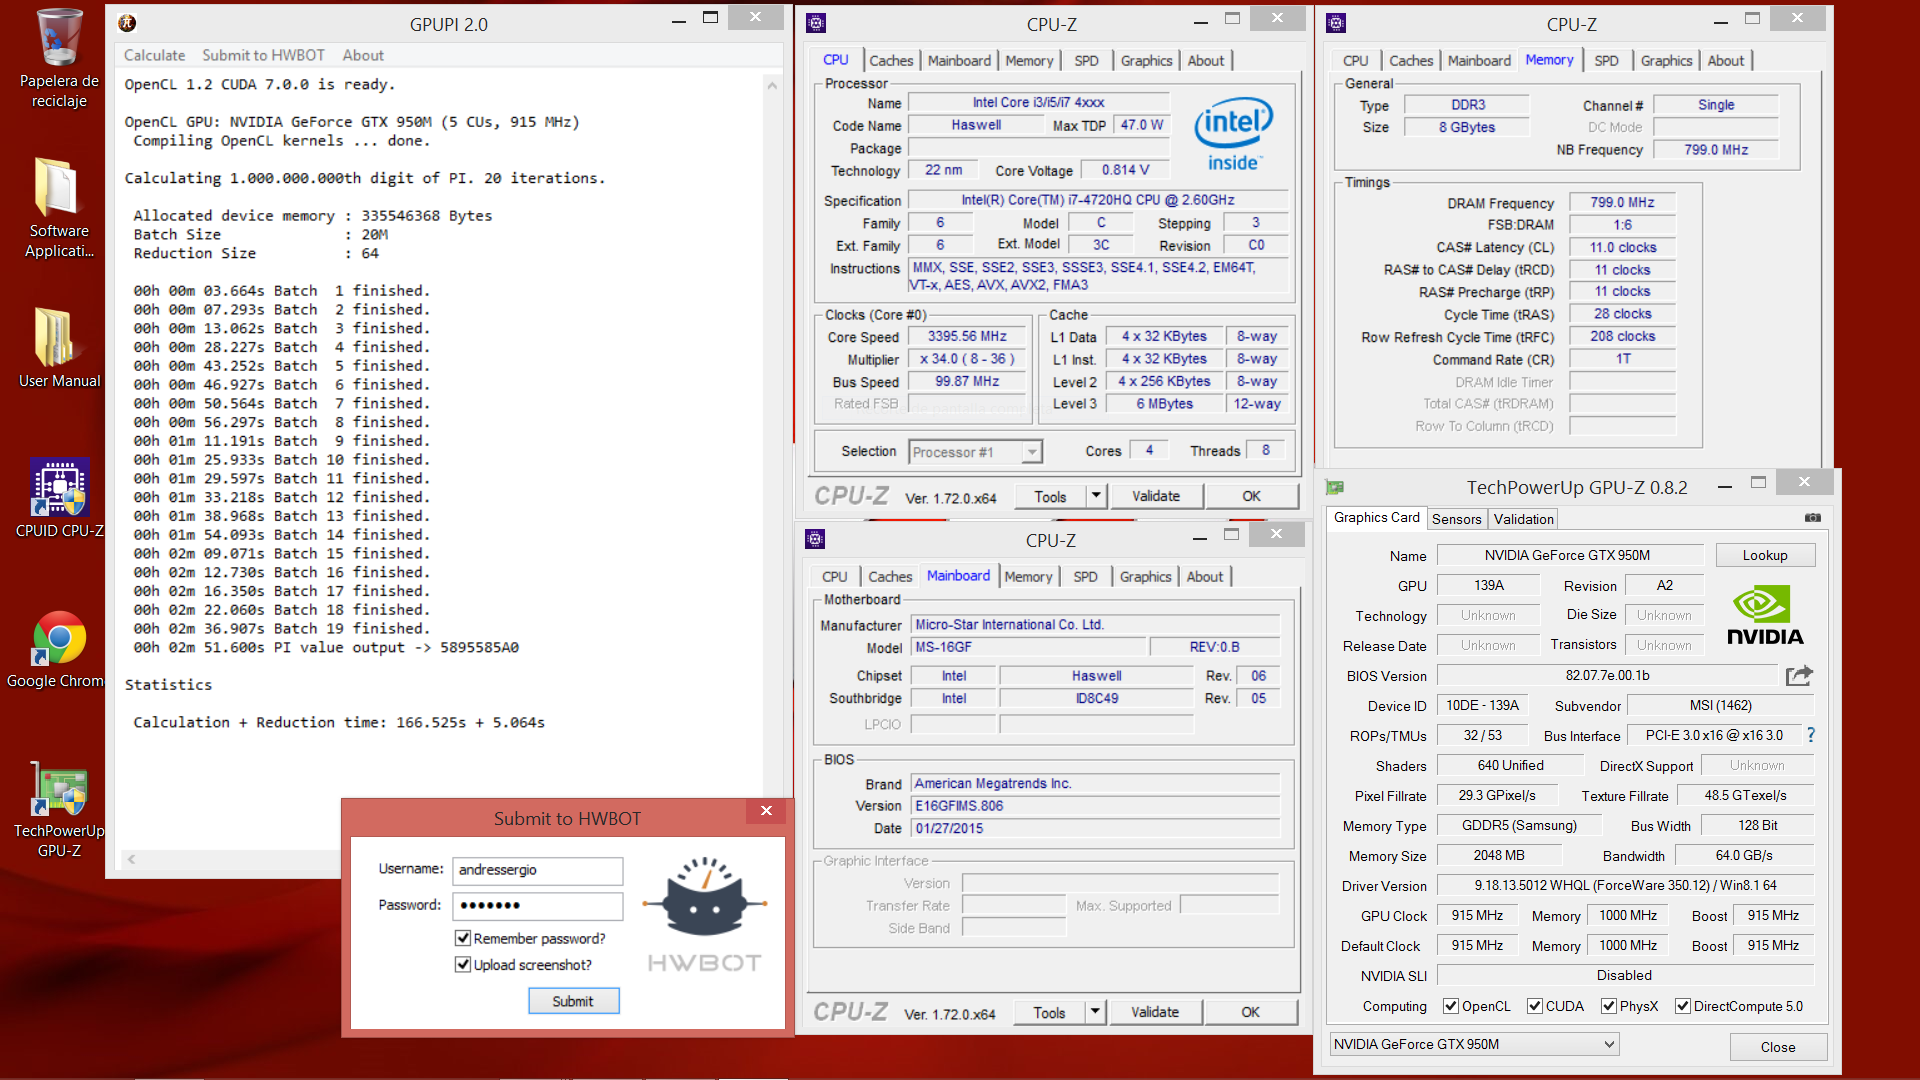
Task: Open Tools dropdown arrow in CPU-Z Mainboard window
Action: point(1095,1012)
